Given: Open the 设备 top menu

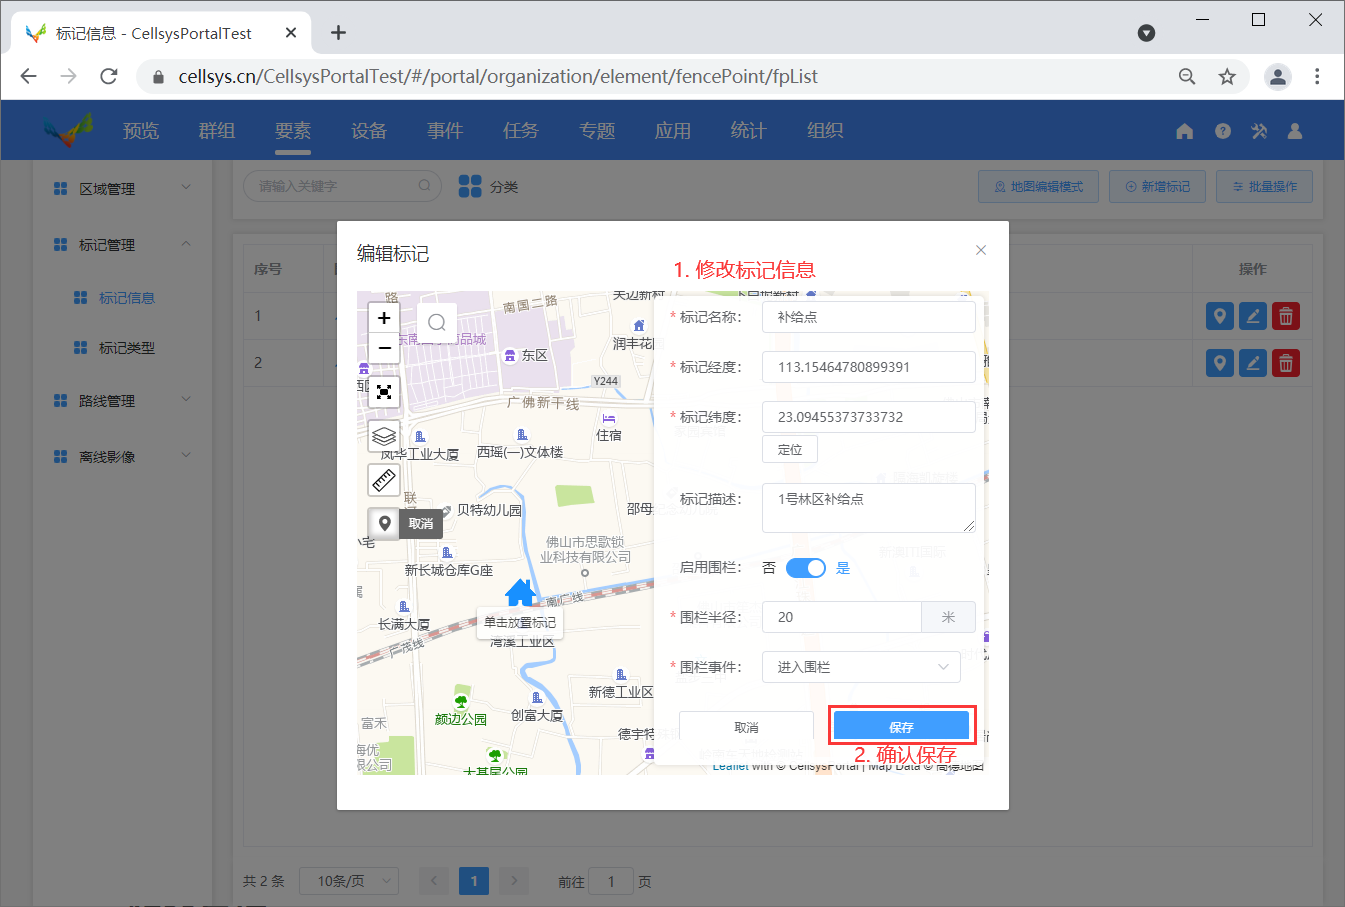Looking at the screenshot, I should [369, 131].
